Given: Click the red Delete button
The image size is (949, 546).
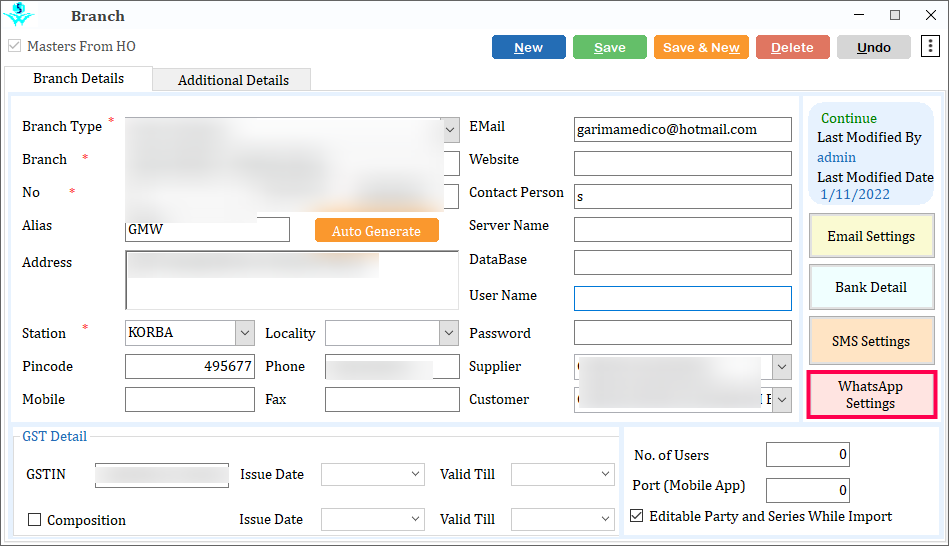Looking at the screenshot, I should [792, 47].
